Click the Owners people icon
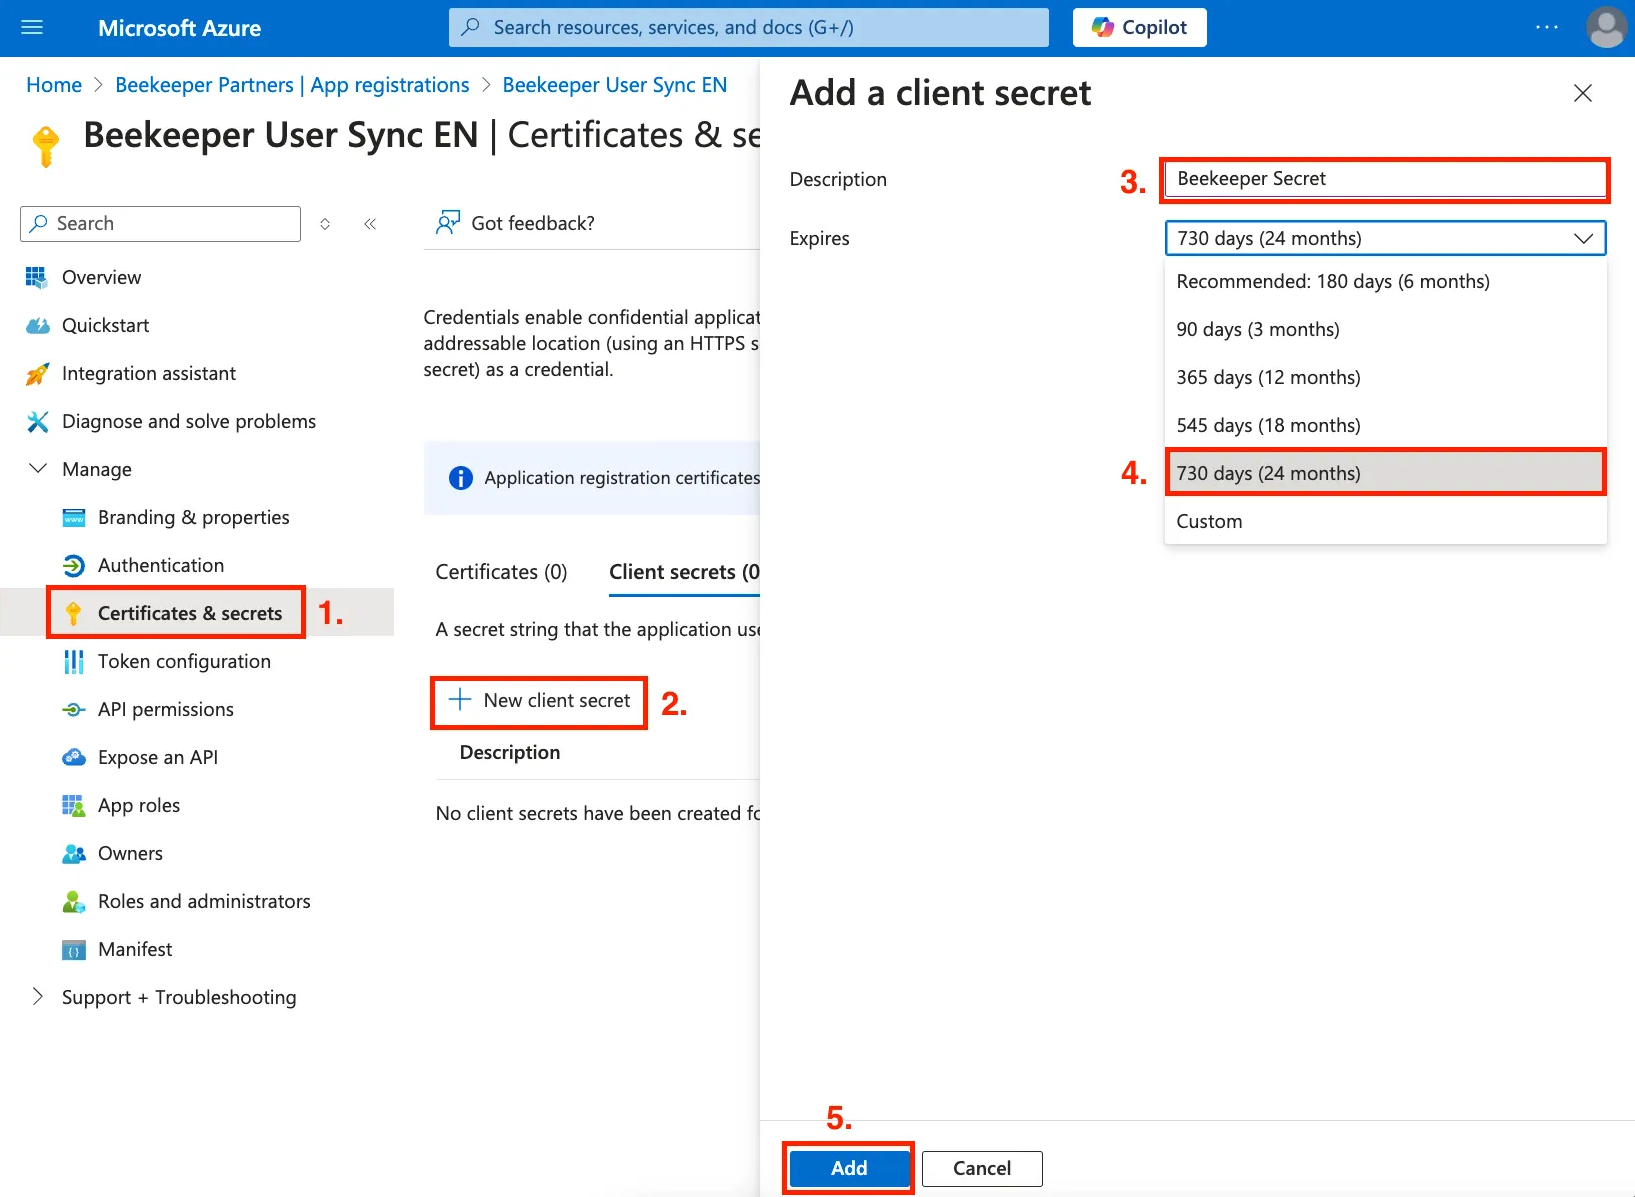The width and height of the screenshot is (1635, 1197). tap(74, 854)
